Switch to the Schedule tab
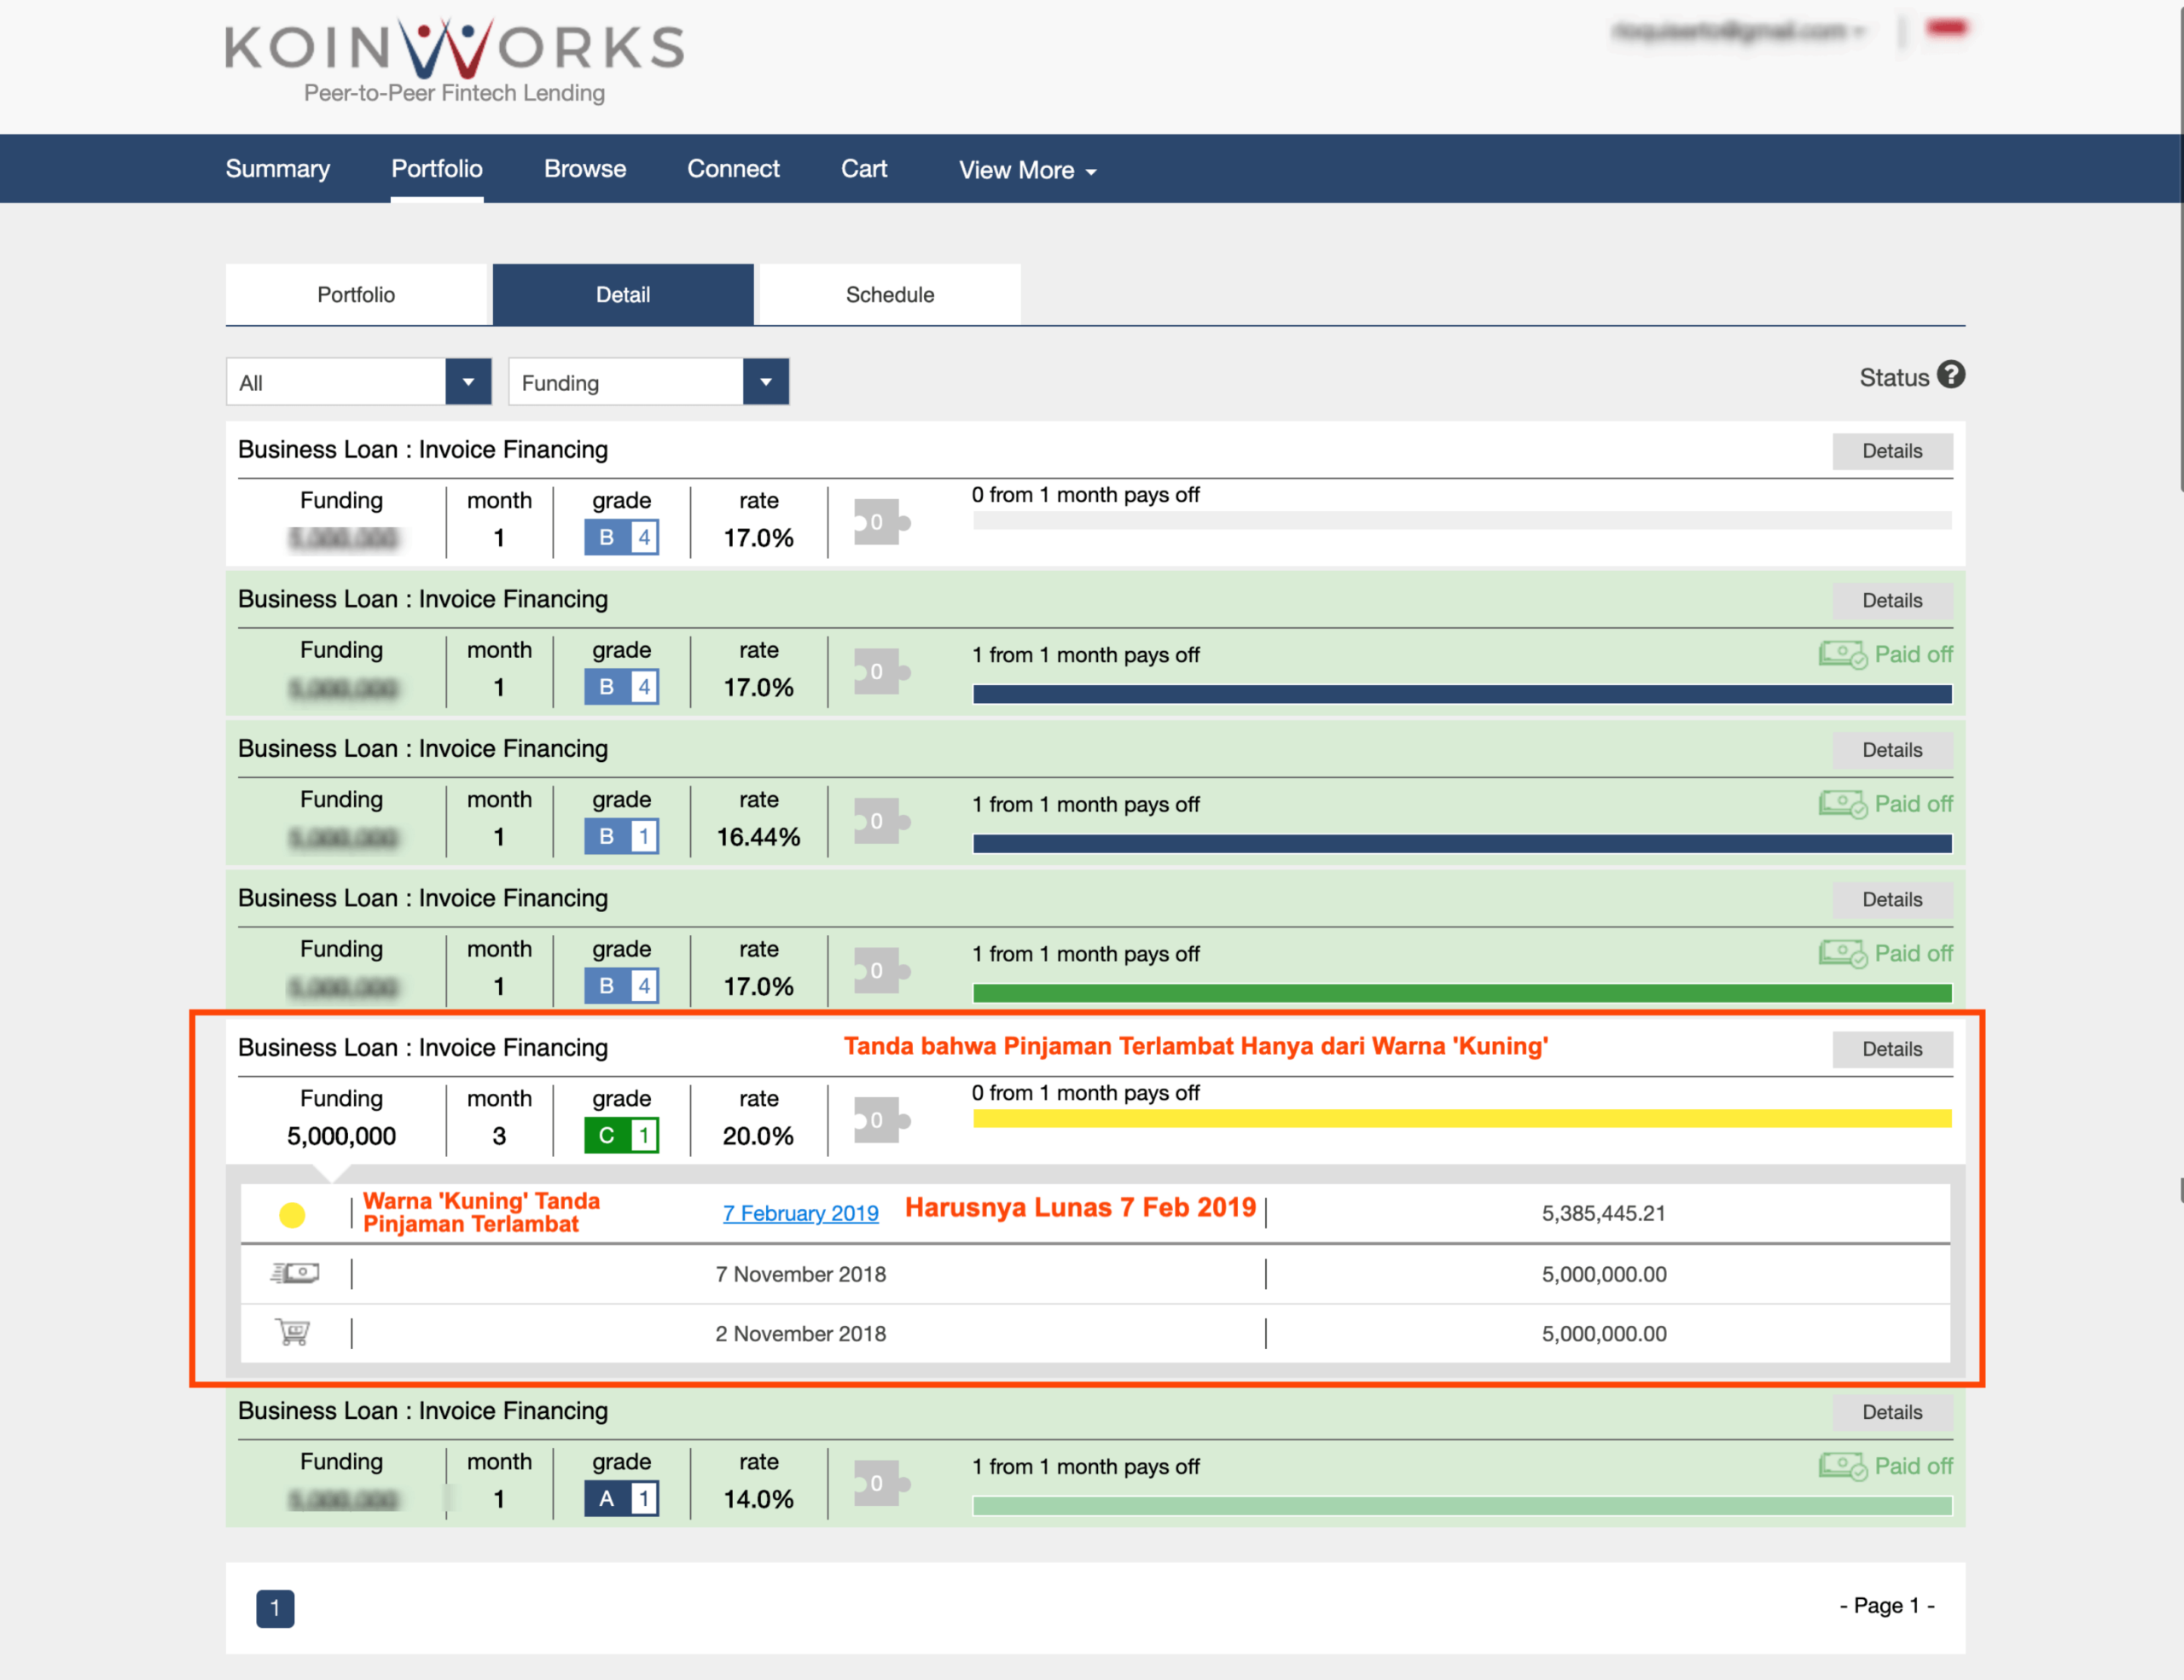The height and width of the screenshot is (1680, 2184). [x=888, y=294]
